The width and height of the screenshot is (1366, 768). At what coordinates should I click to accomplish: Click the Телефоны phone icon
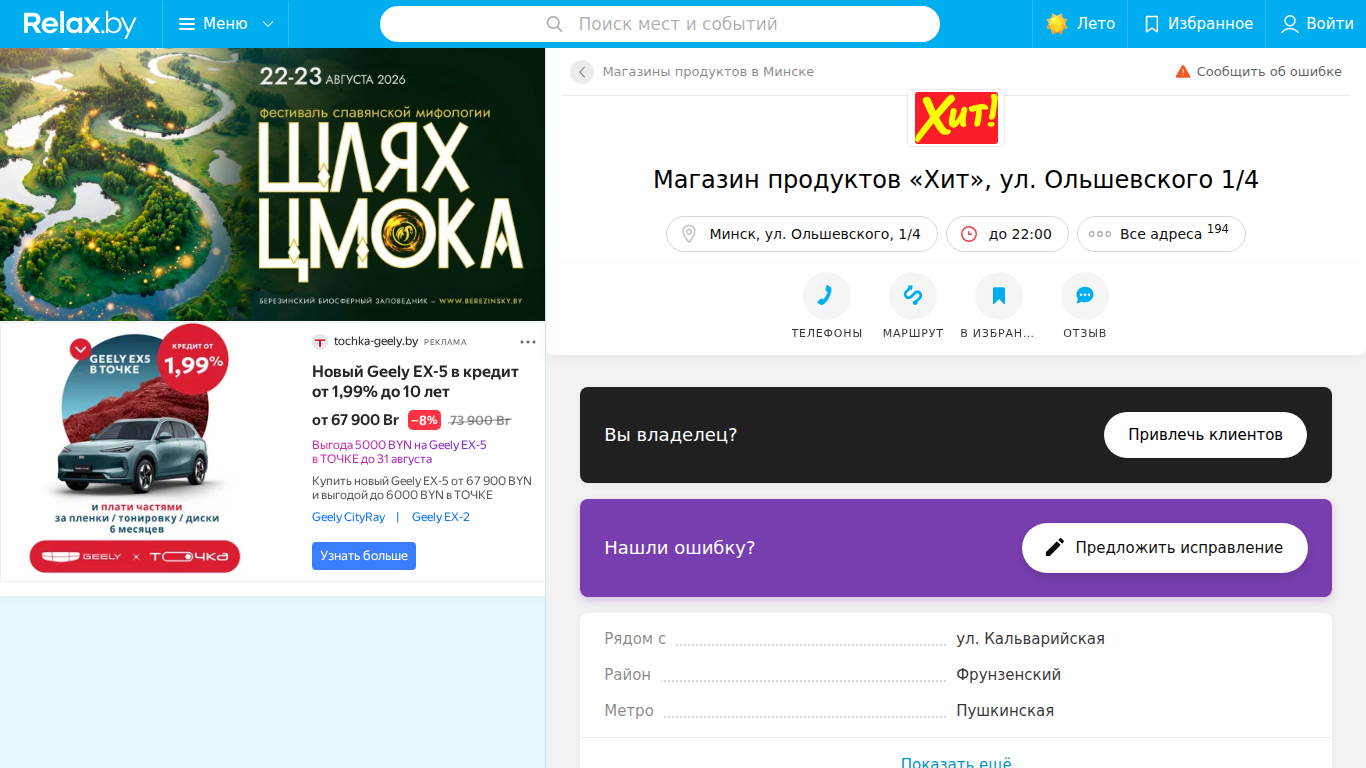(x=826, y=296)
